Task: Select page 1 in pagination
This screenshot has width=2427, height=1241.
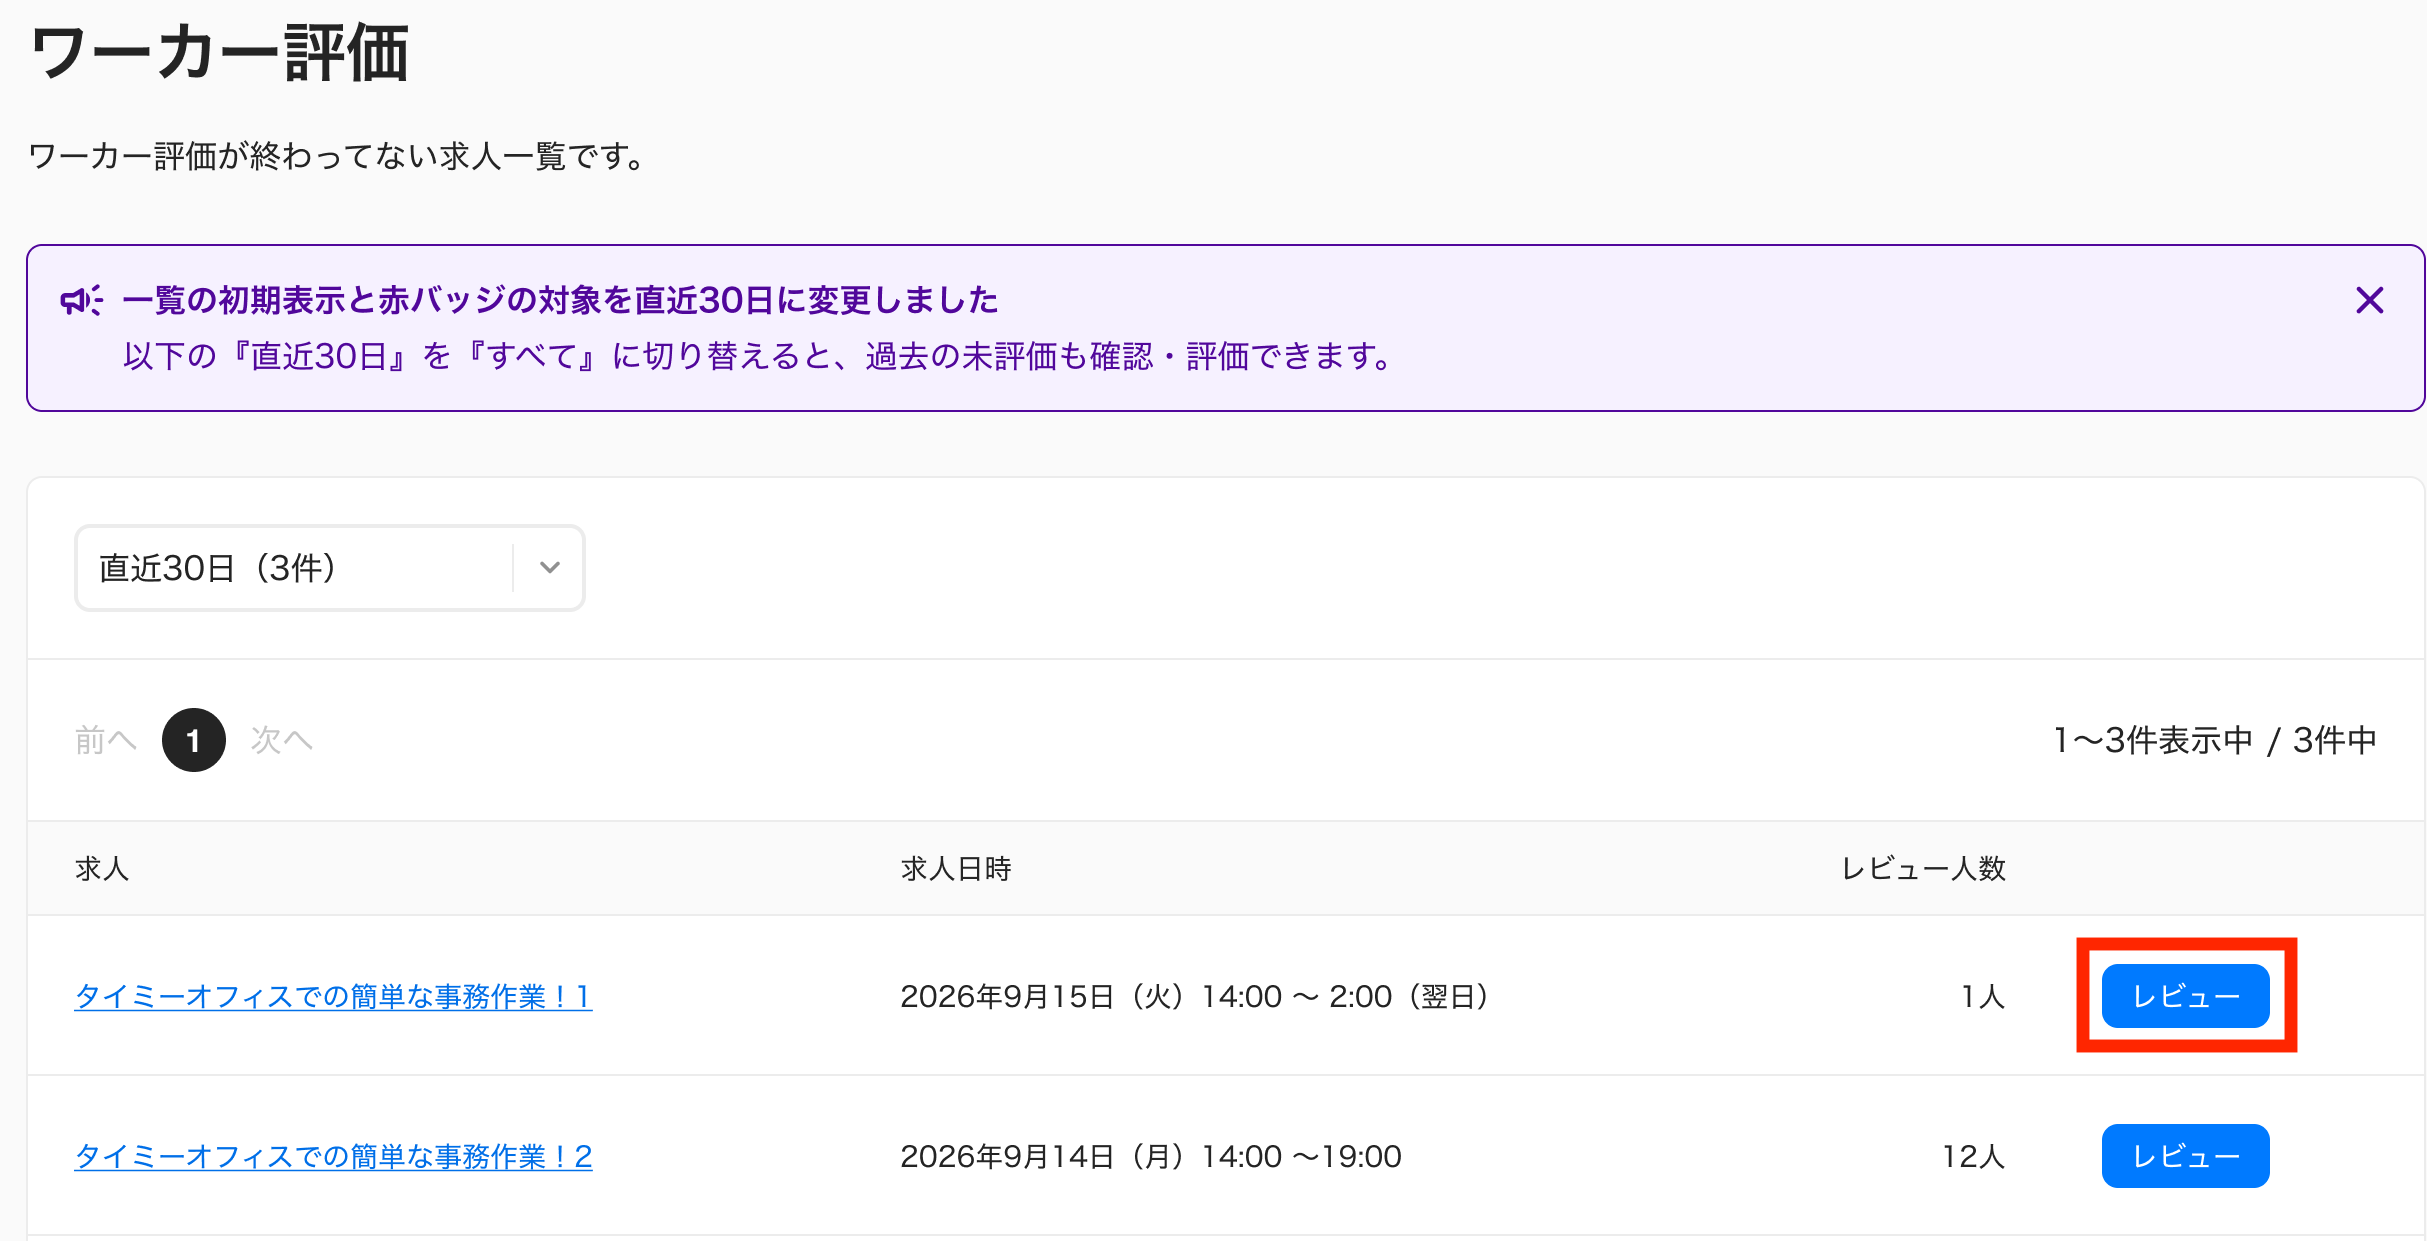Action: (x=194, y=740)
